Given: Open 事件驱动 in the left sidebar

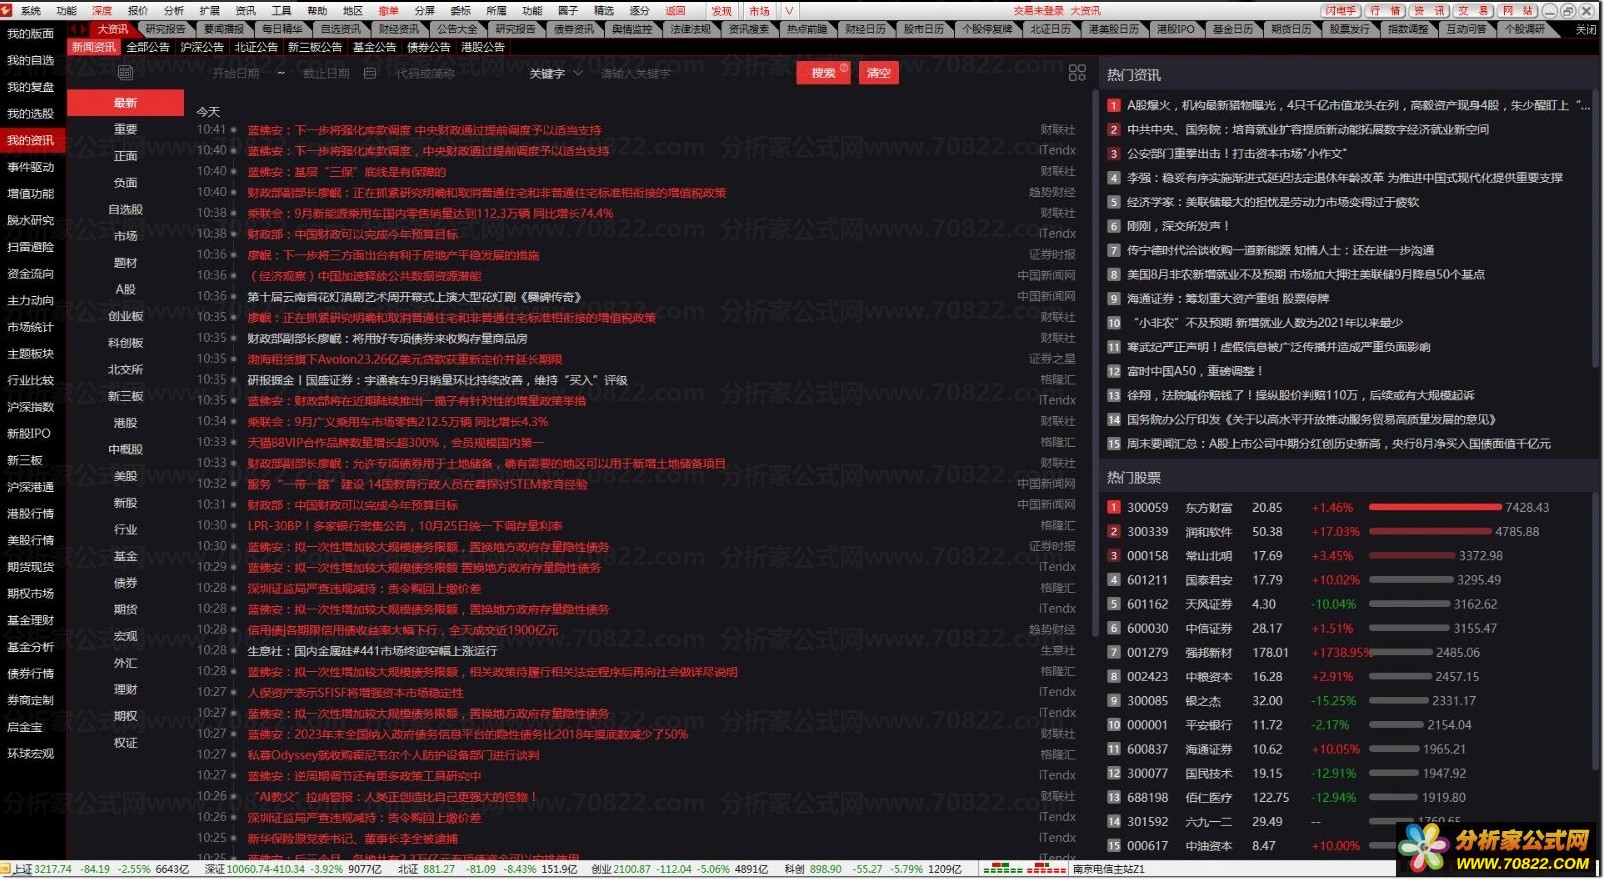Looking at the screenshot, I should [x=31, y=167].
